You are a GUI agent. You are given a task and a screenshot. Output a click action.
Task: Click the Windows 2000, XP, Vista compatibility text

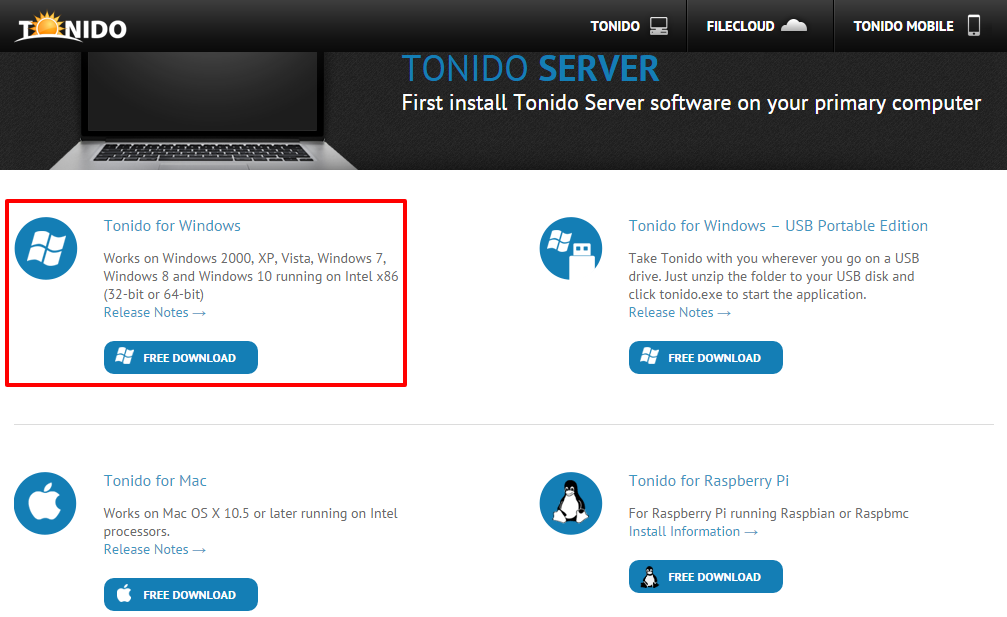click(250, 276)
